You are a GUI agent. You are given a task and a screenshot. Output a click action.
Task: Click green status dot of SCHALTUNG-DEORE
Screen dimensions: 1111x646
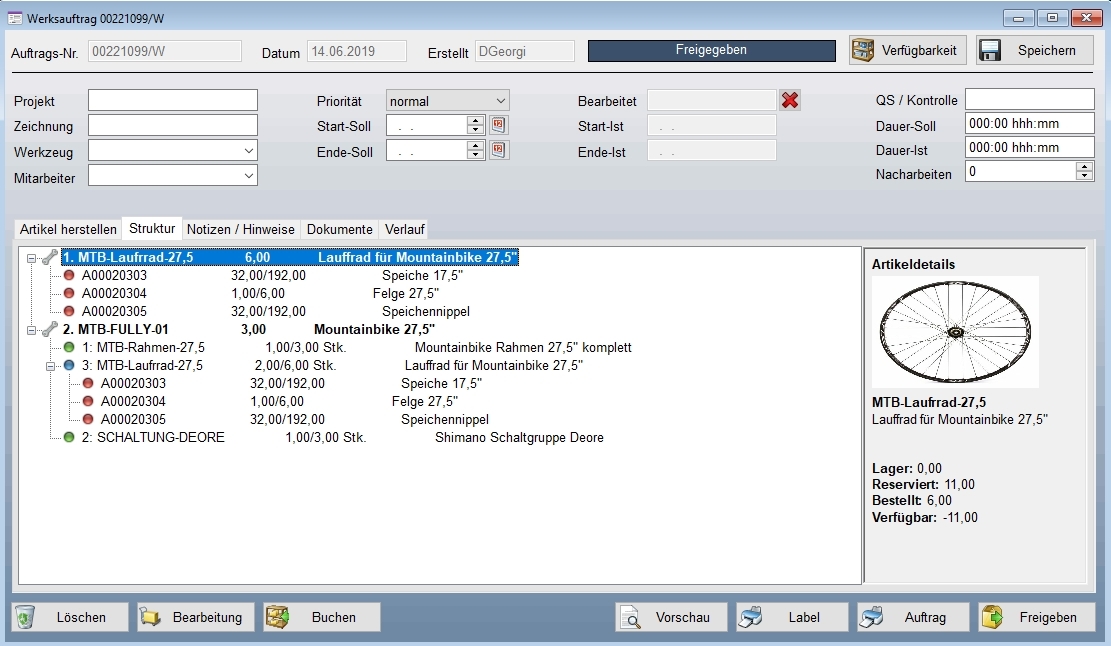69,437
